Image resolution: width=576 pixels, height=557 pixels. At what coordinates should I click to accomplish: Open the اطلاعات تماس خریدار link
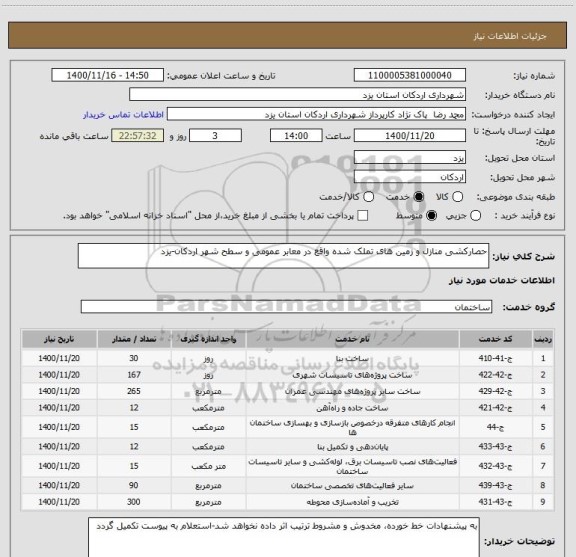point(123,115)
